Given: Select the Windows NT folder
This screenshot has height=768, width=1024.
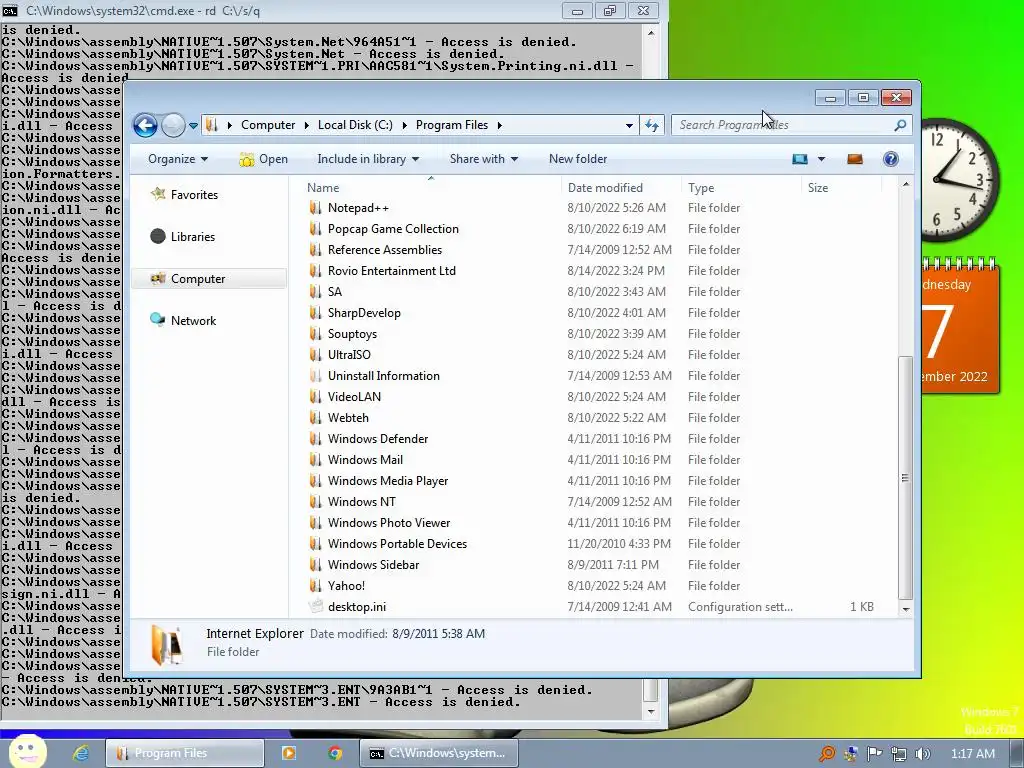Looking at the screenshot, I should (x=361, y=502).
